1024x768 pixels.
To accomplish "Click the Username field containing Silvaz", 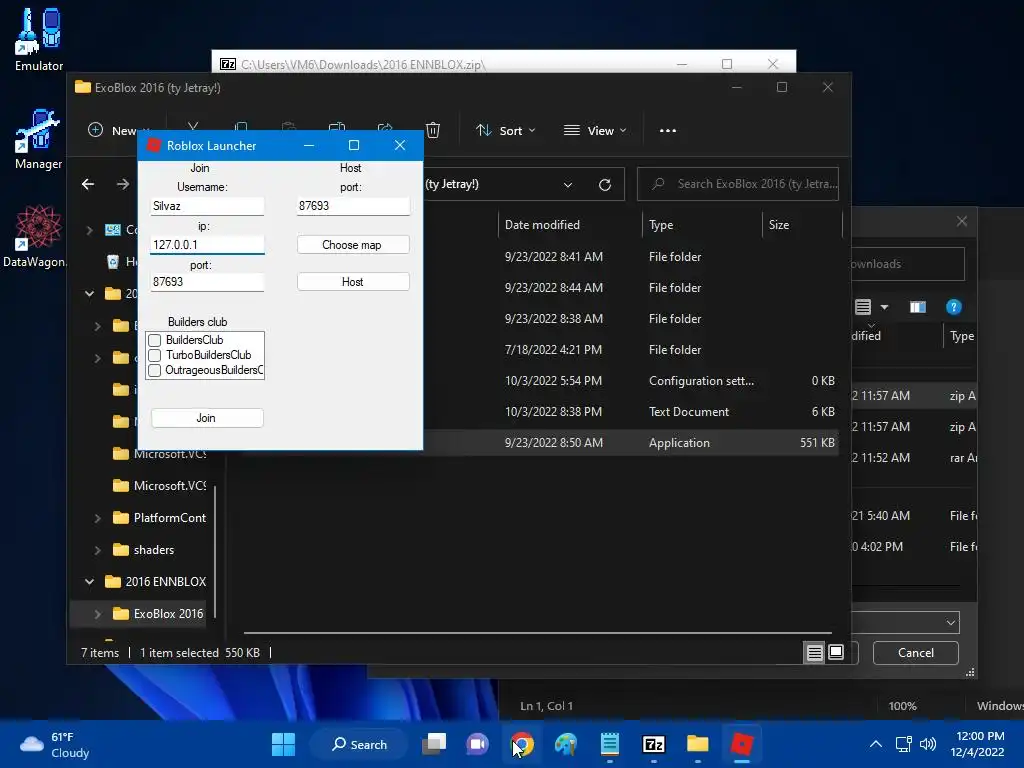I will point(207,206).
